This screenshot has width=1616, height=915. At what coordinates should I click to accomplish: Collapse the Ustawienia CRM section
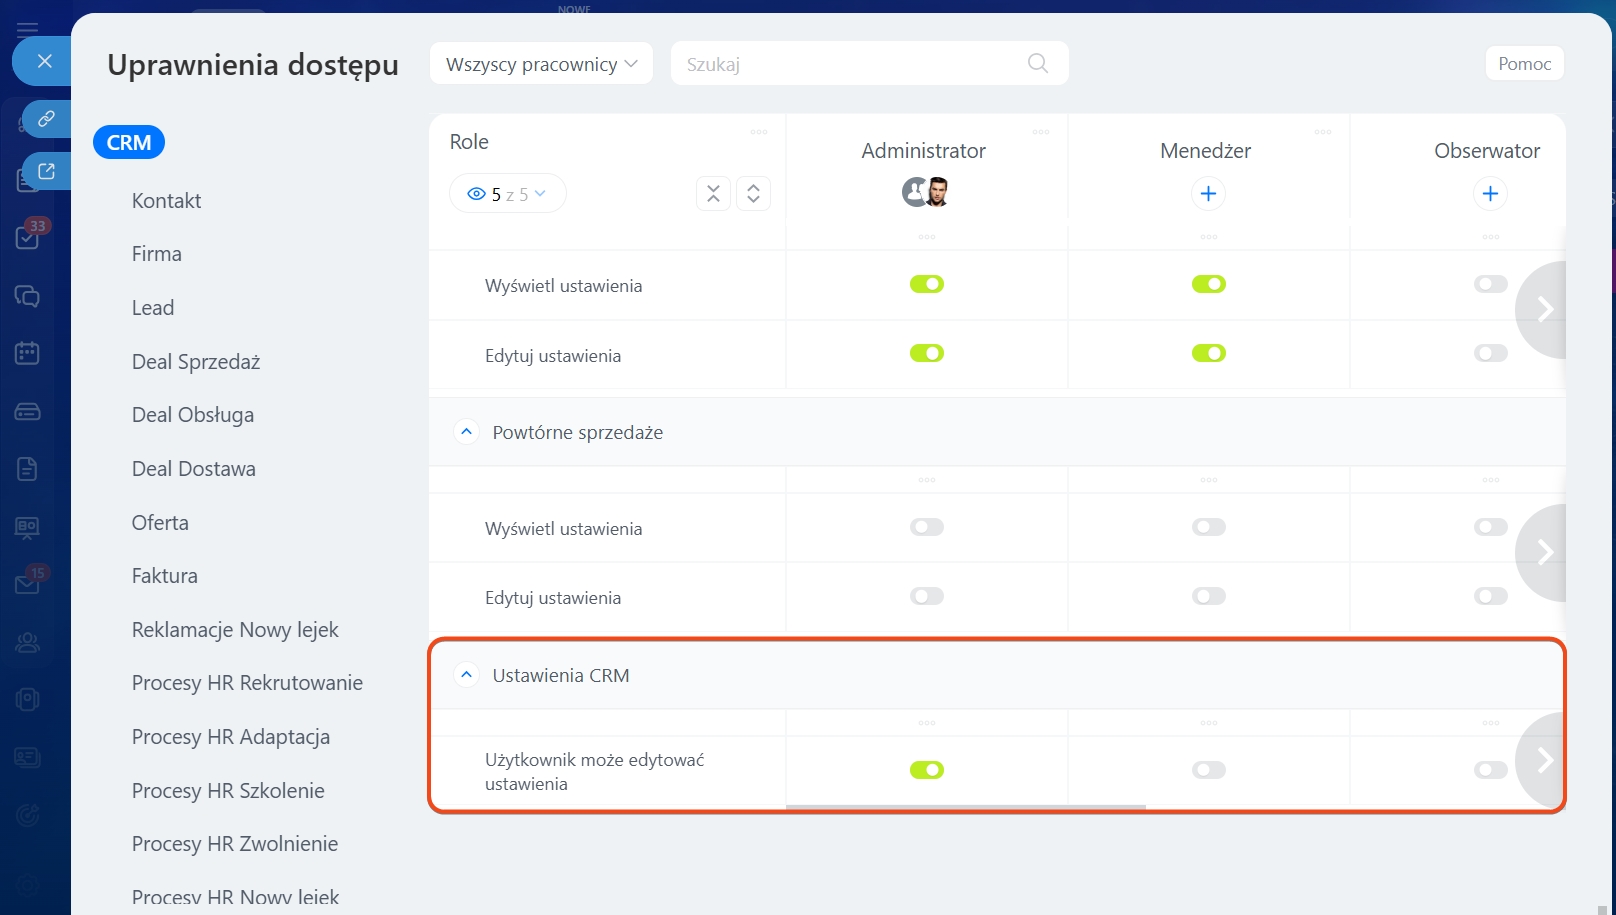click(466, 675)
